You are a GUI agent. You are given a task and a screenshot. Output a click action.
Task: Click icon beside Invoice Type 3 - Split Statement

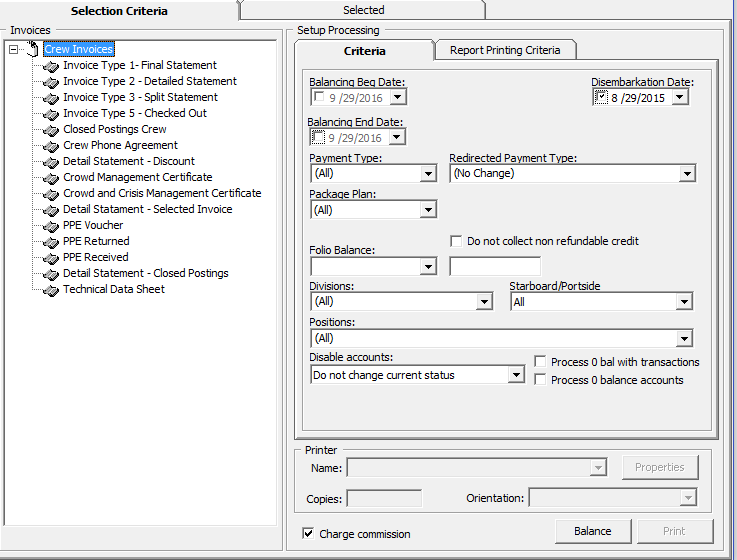51,98
